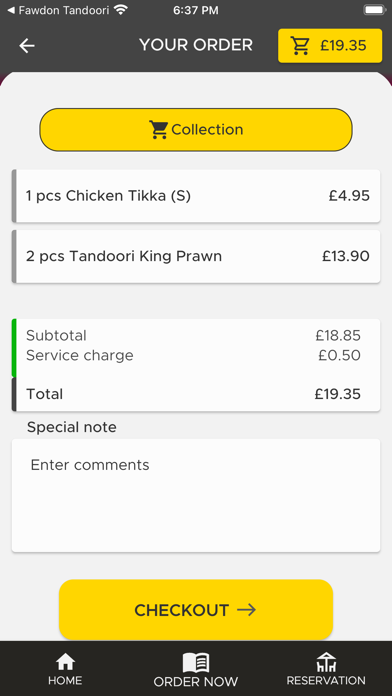
Task: Open the cart showing £19.35
Action: coord(330,46)
